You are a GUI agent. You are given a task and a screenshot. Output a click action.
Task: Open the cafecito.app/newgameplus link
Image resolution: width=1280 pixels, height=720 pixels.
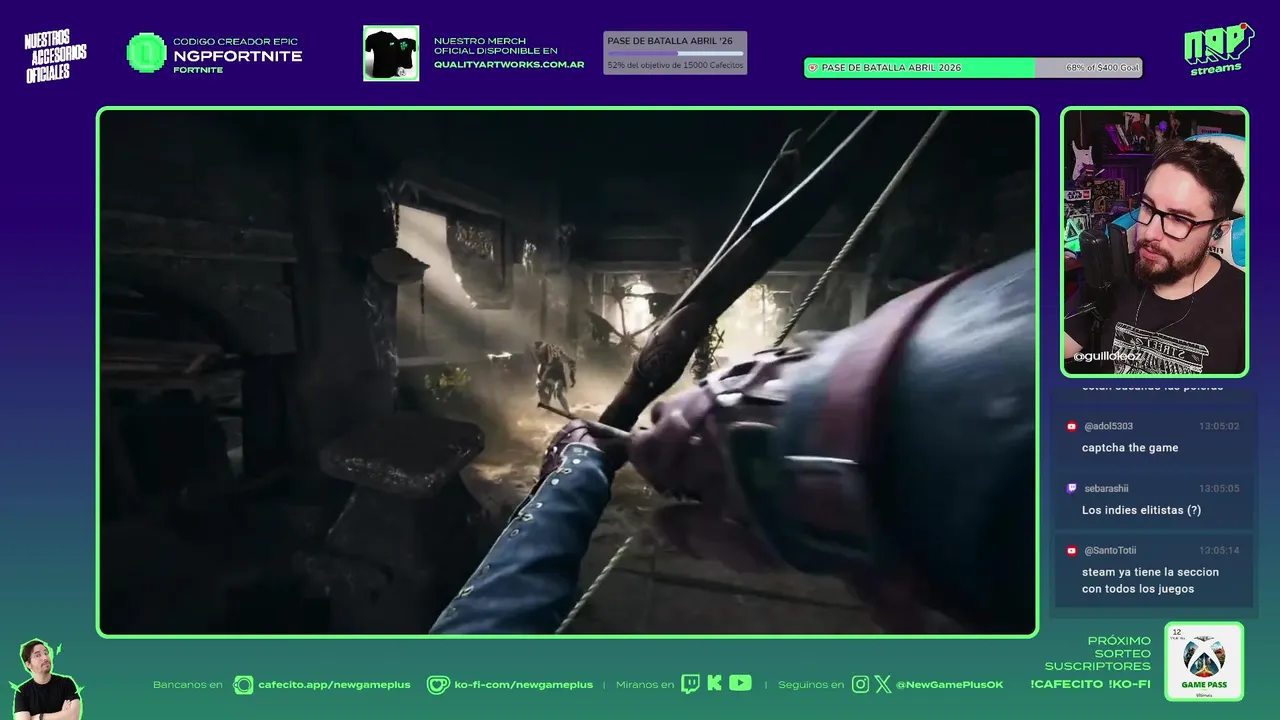point(334,685)
